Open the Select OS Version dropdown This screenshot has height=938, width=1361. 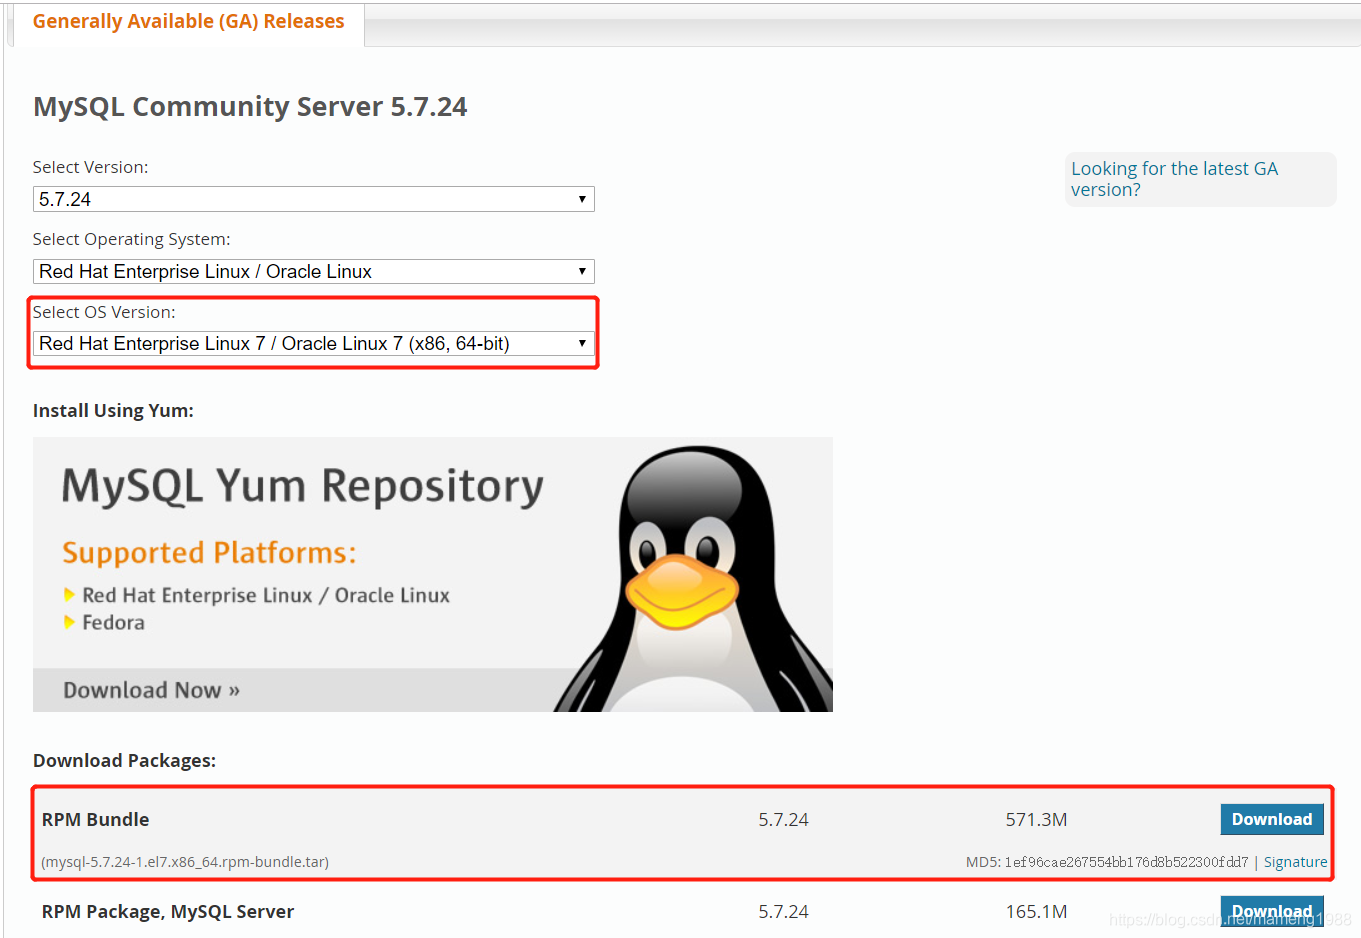coord(314,343)
